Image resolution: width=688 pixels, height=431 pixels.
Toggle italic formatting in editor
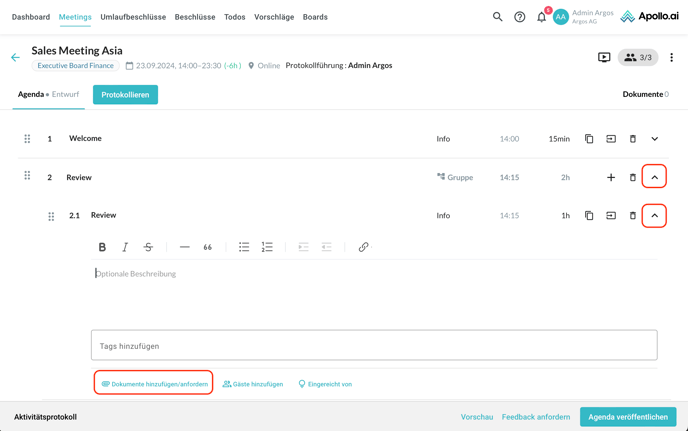click(x=125, y=247)
